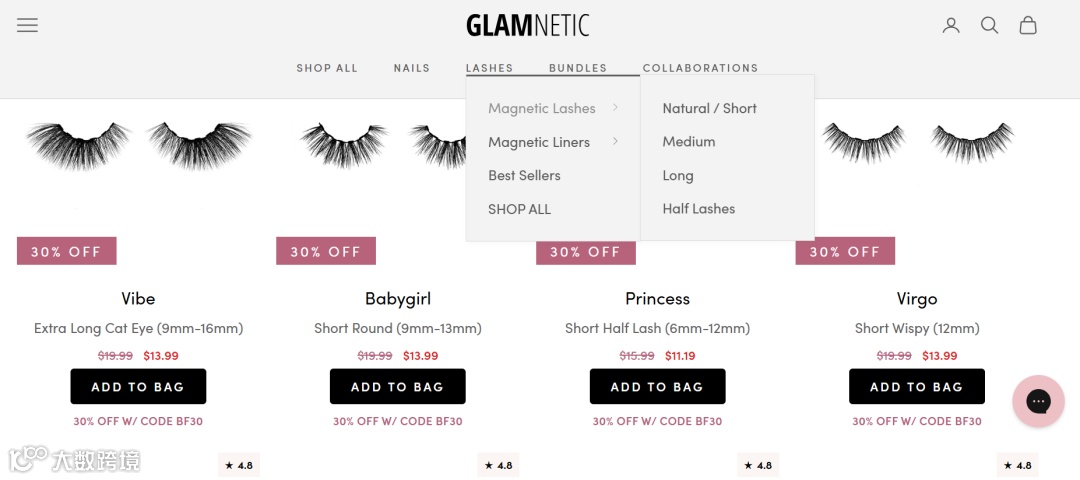
Task: Select the BUNDLES menu item
Action: [x=578, y=68]
